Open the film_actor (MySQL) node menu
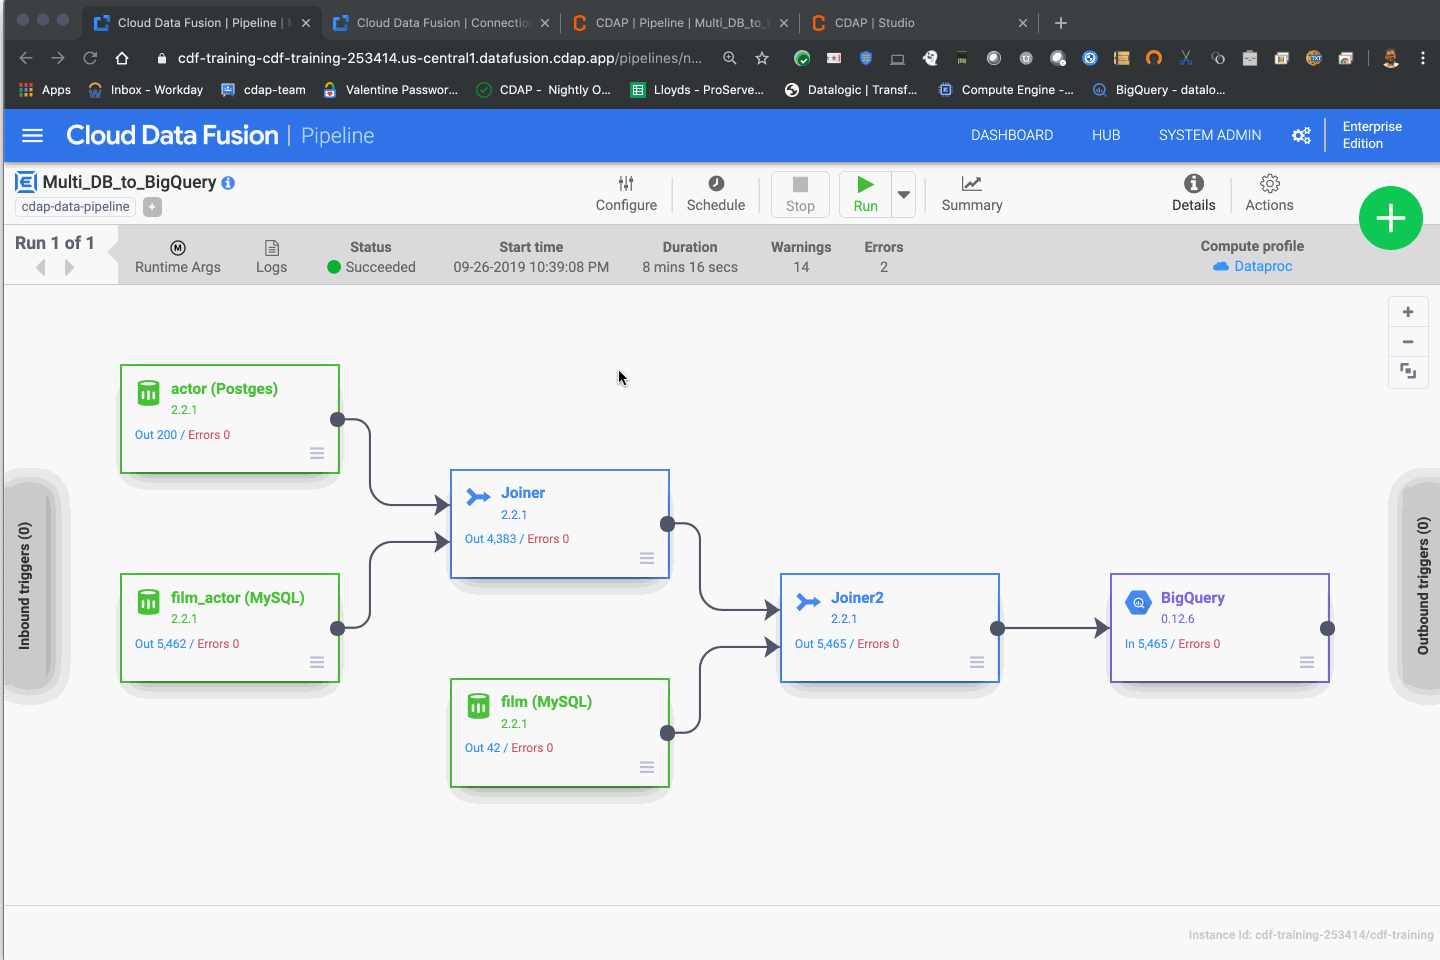The image size is (1440, 960). point(317,662)
